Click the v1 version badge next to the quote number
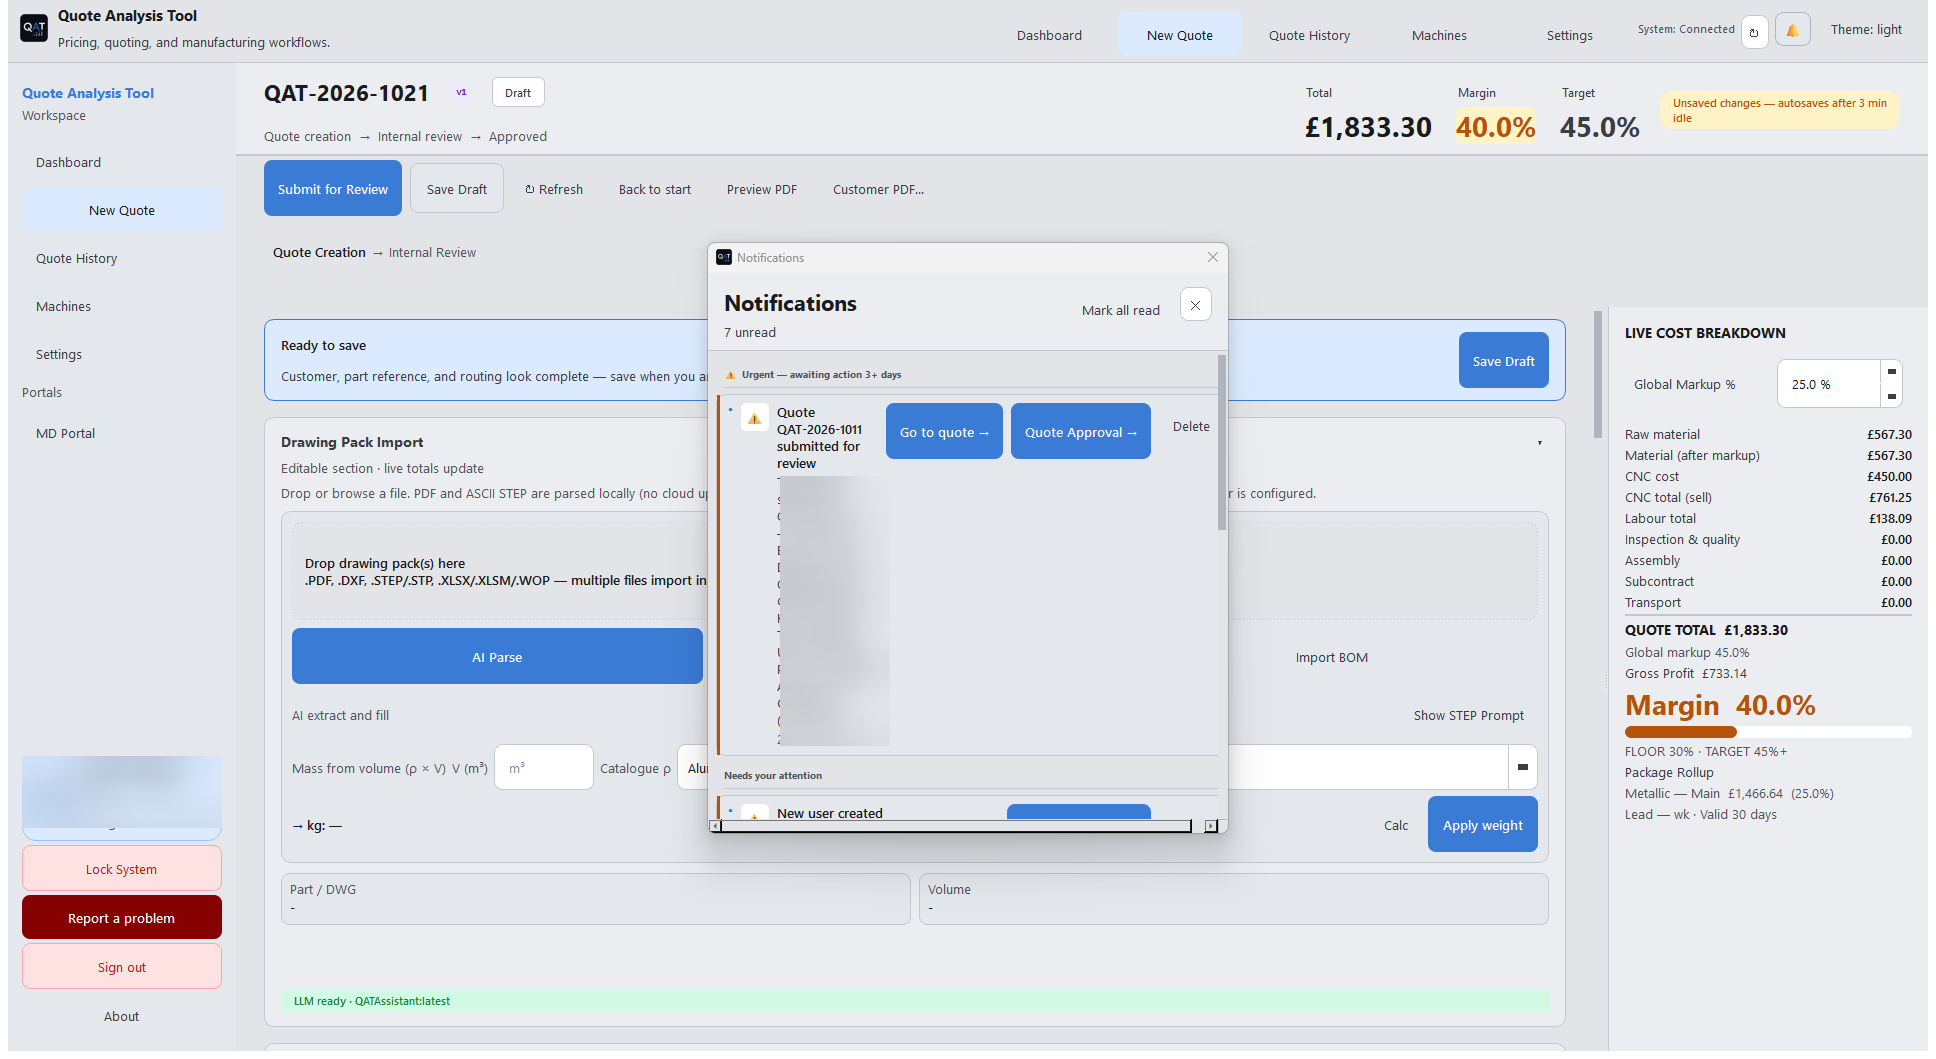 [461, 92]
